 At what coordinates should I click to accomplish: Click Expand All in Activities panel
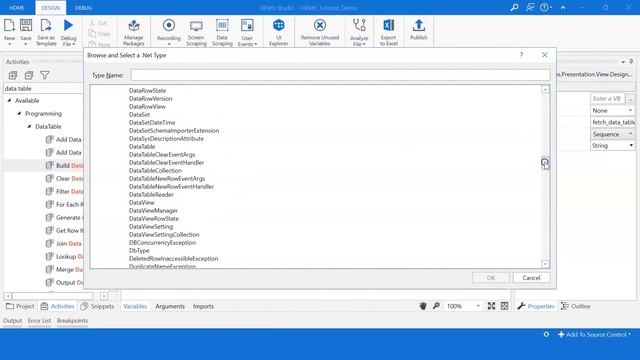click(13, 75)
